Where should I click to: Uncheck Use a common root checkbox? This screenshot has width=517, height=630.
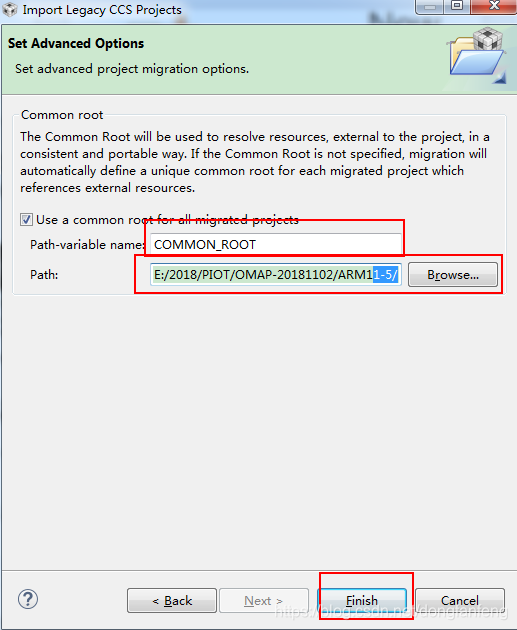tap(27, 220)
